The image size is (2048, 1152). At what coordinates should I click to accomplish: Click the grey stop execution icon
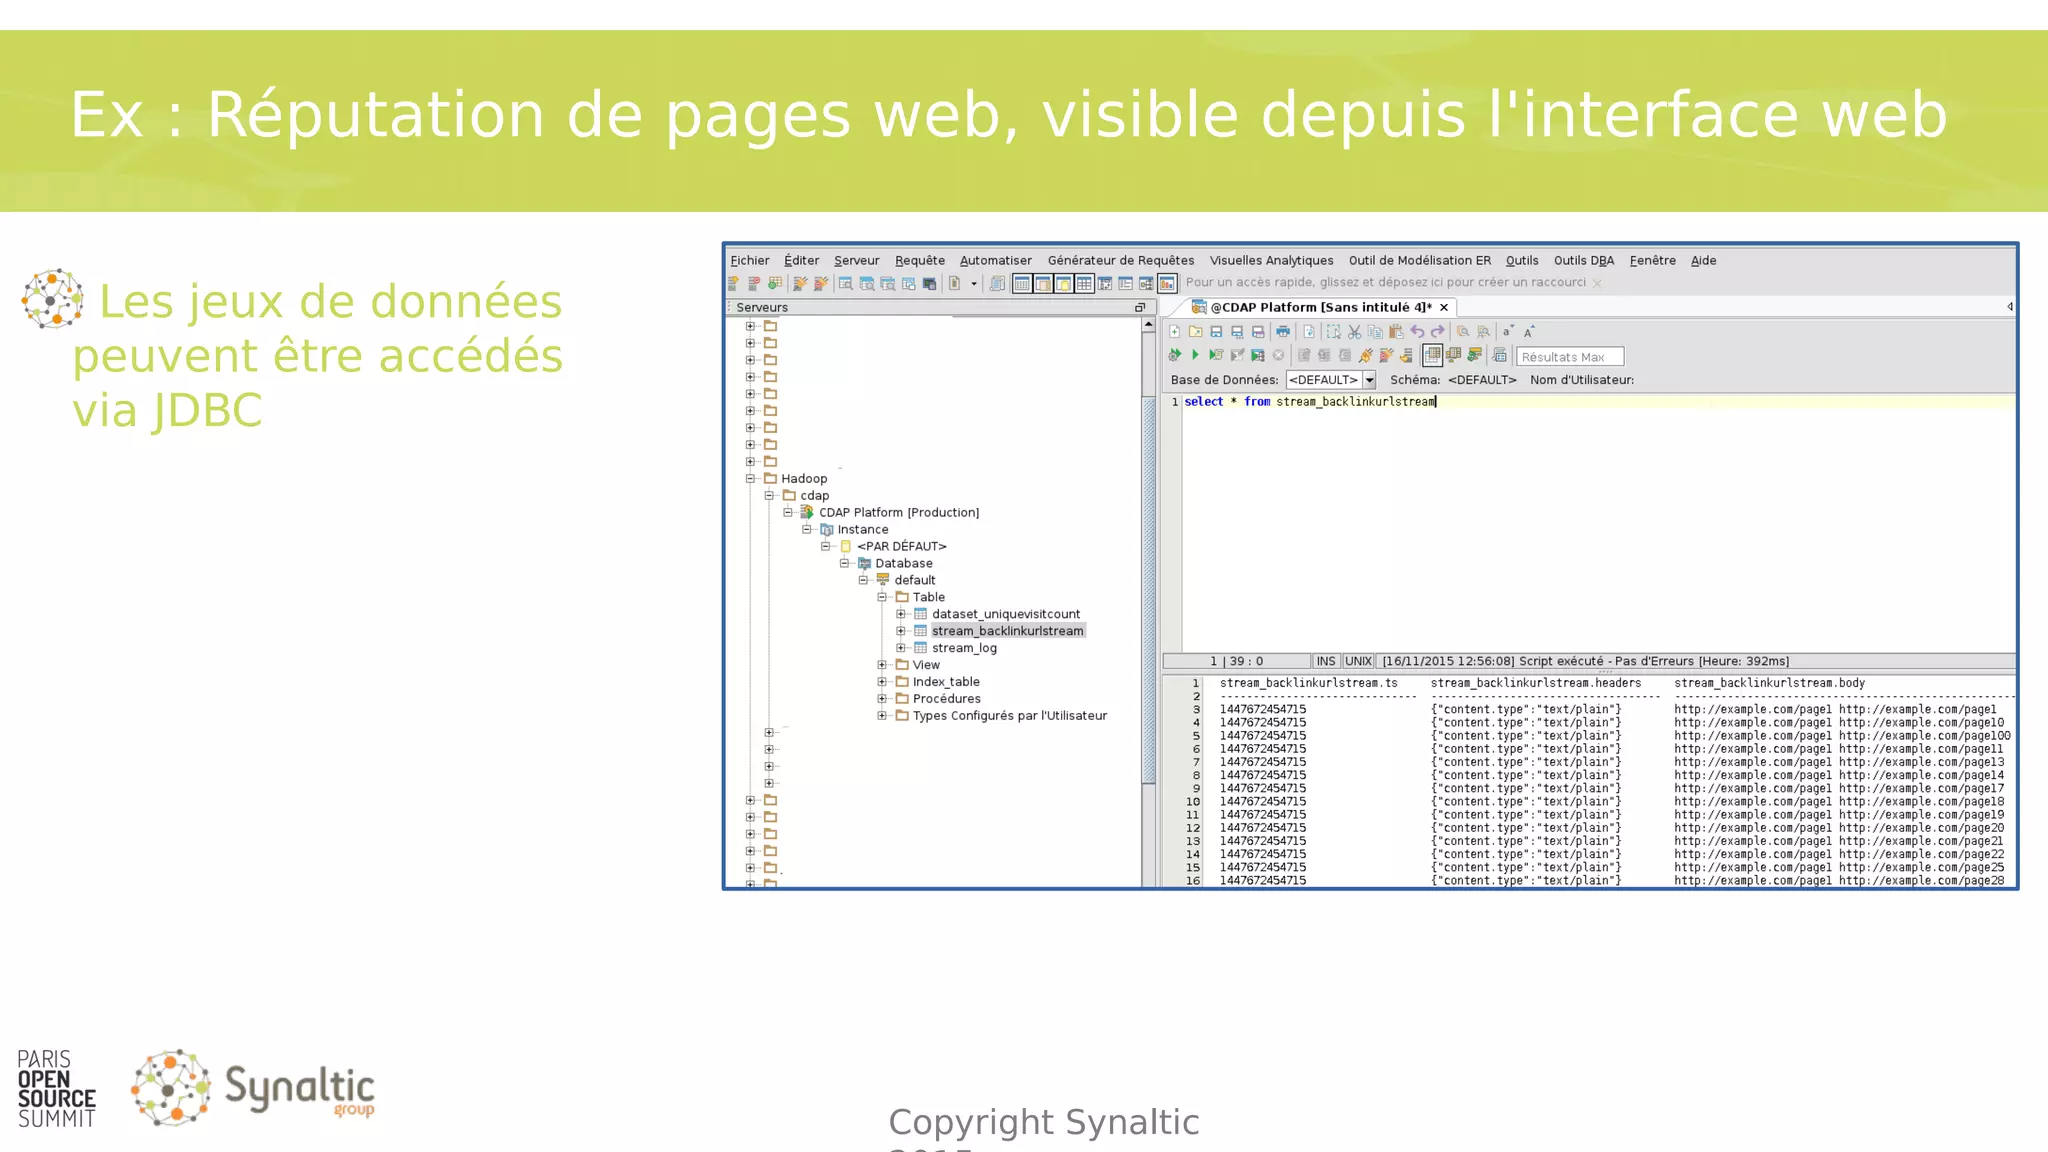tap(1278, 355)
